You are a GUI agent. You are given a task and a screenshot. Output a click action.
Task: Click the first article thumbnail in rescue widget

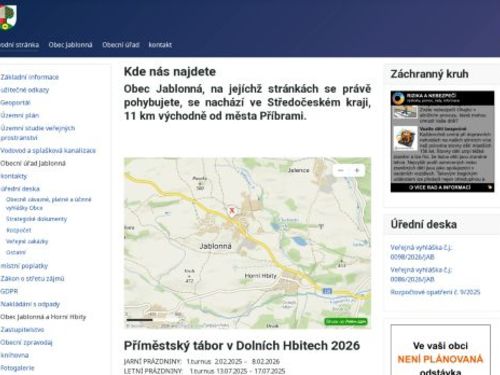[405, 113]
